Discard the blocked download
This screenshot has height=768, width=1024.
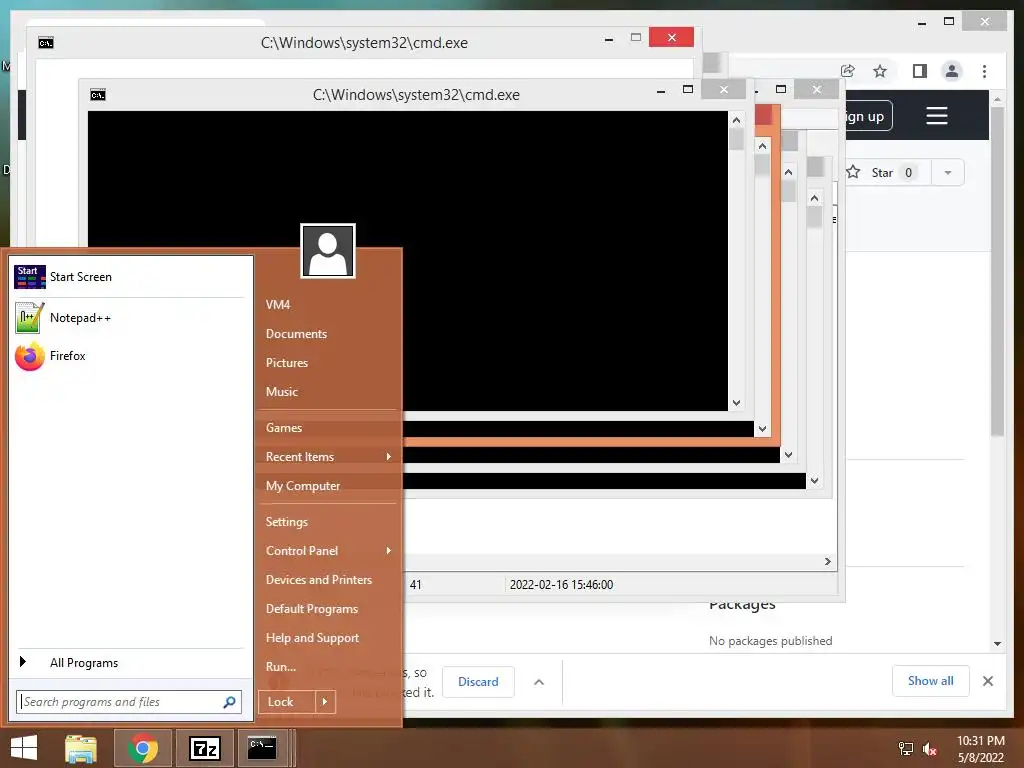click(x=478, y=682)
